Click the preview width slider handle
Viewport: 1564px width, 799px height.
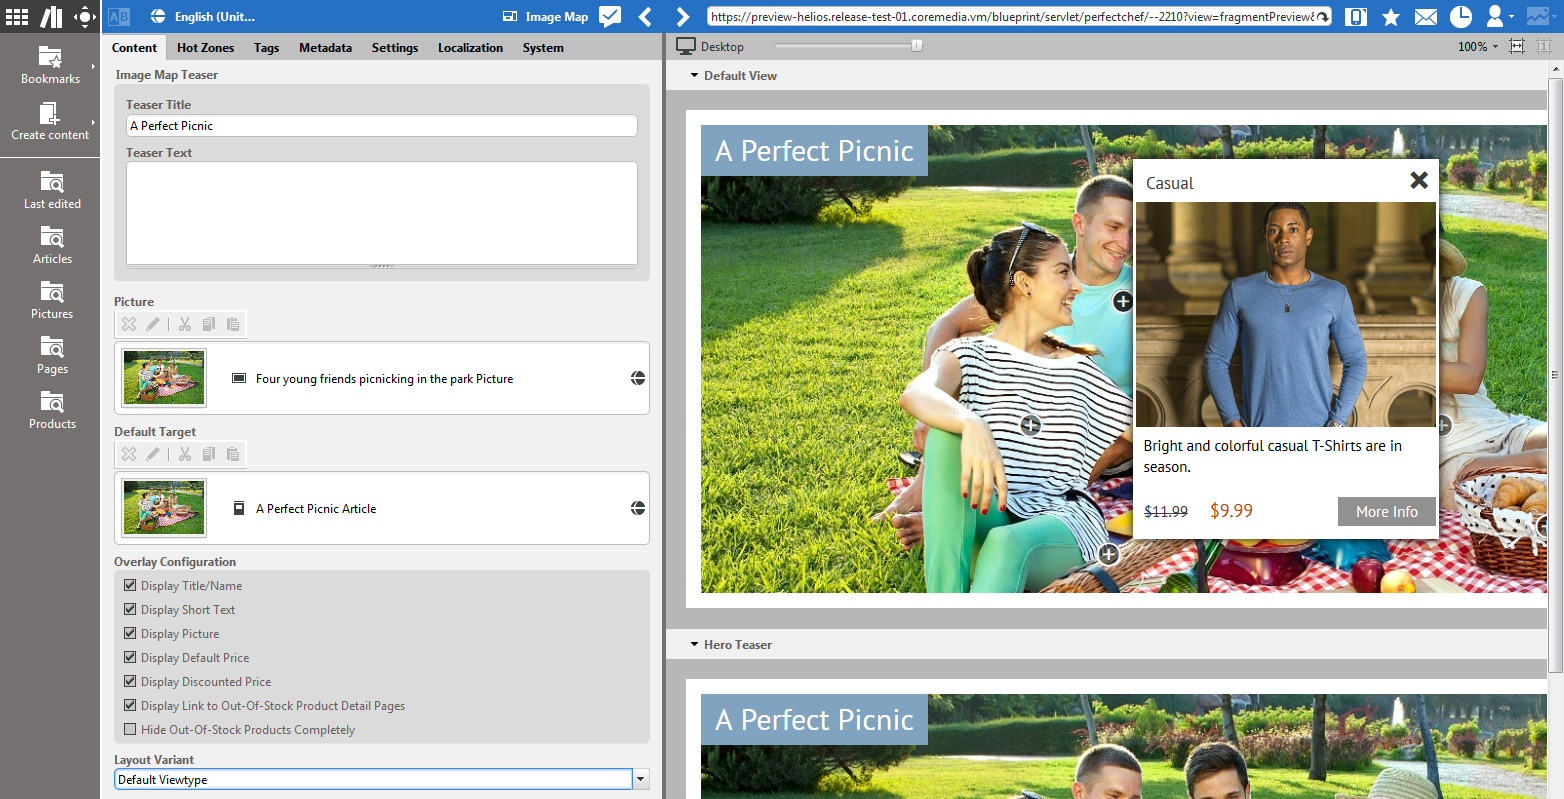(917, 46)
